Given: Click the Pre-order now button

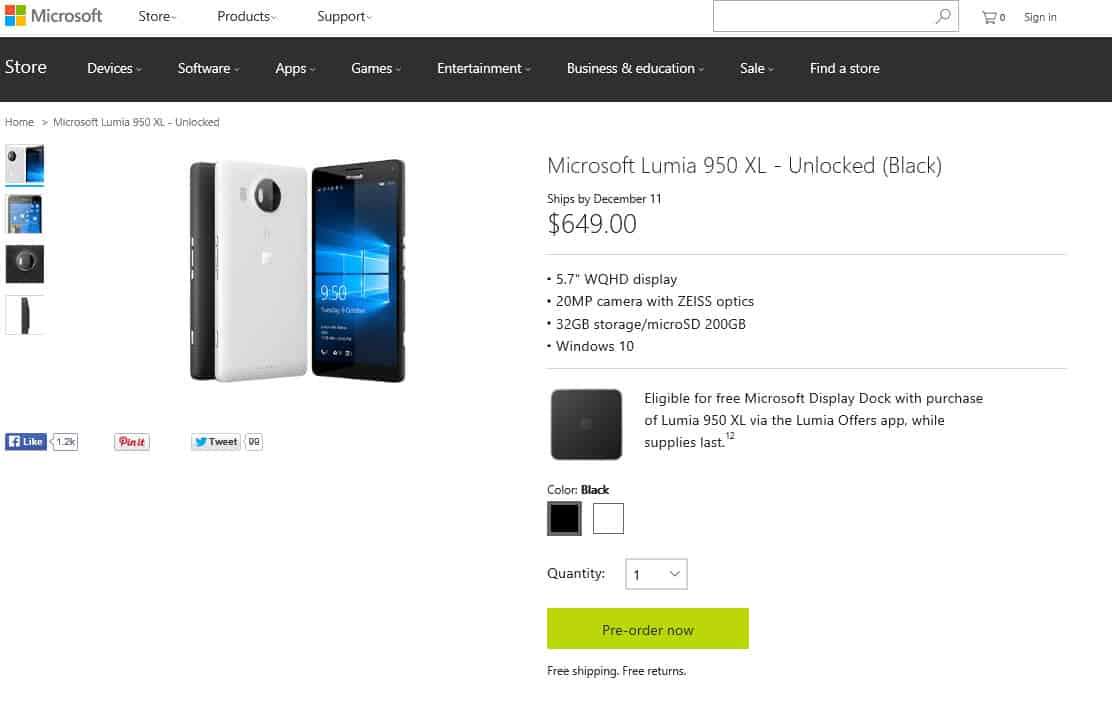Looking at the screenshot, I should click(648, 629).
